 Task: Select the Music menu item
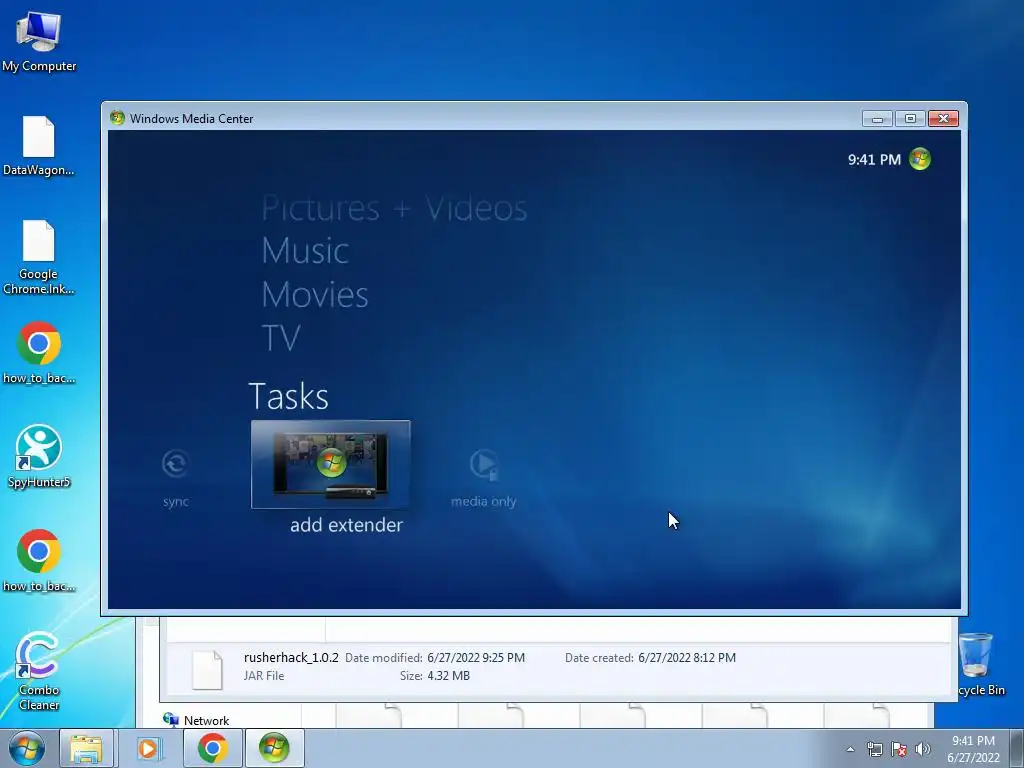[x=305, y=251]
